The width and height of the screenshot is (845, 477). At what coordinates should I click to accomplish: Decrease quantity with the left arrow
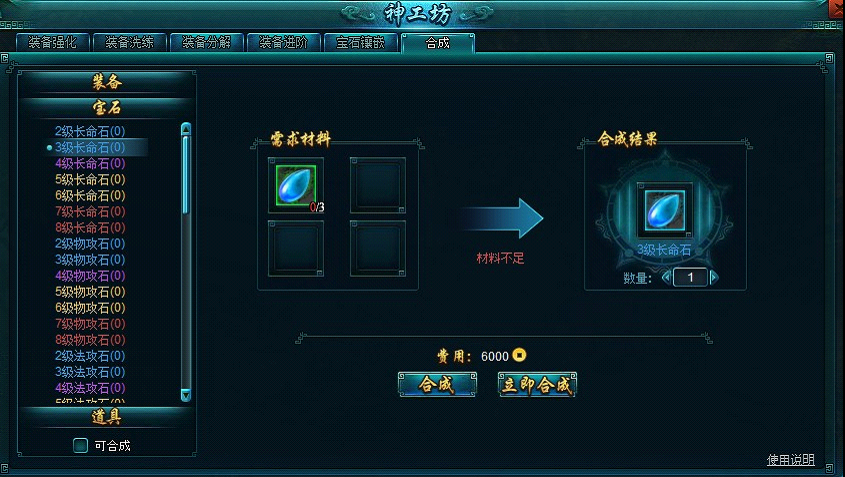[667, 278]
